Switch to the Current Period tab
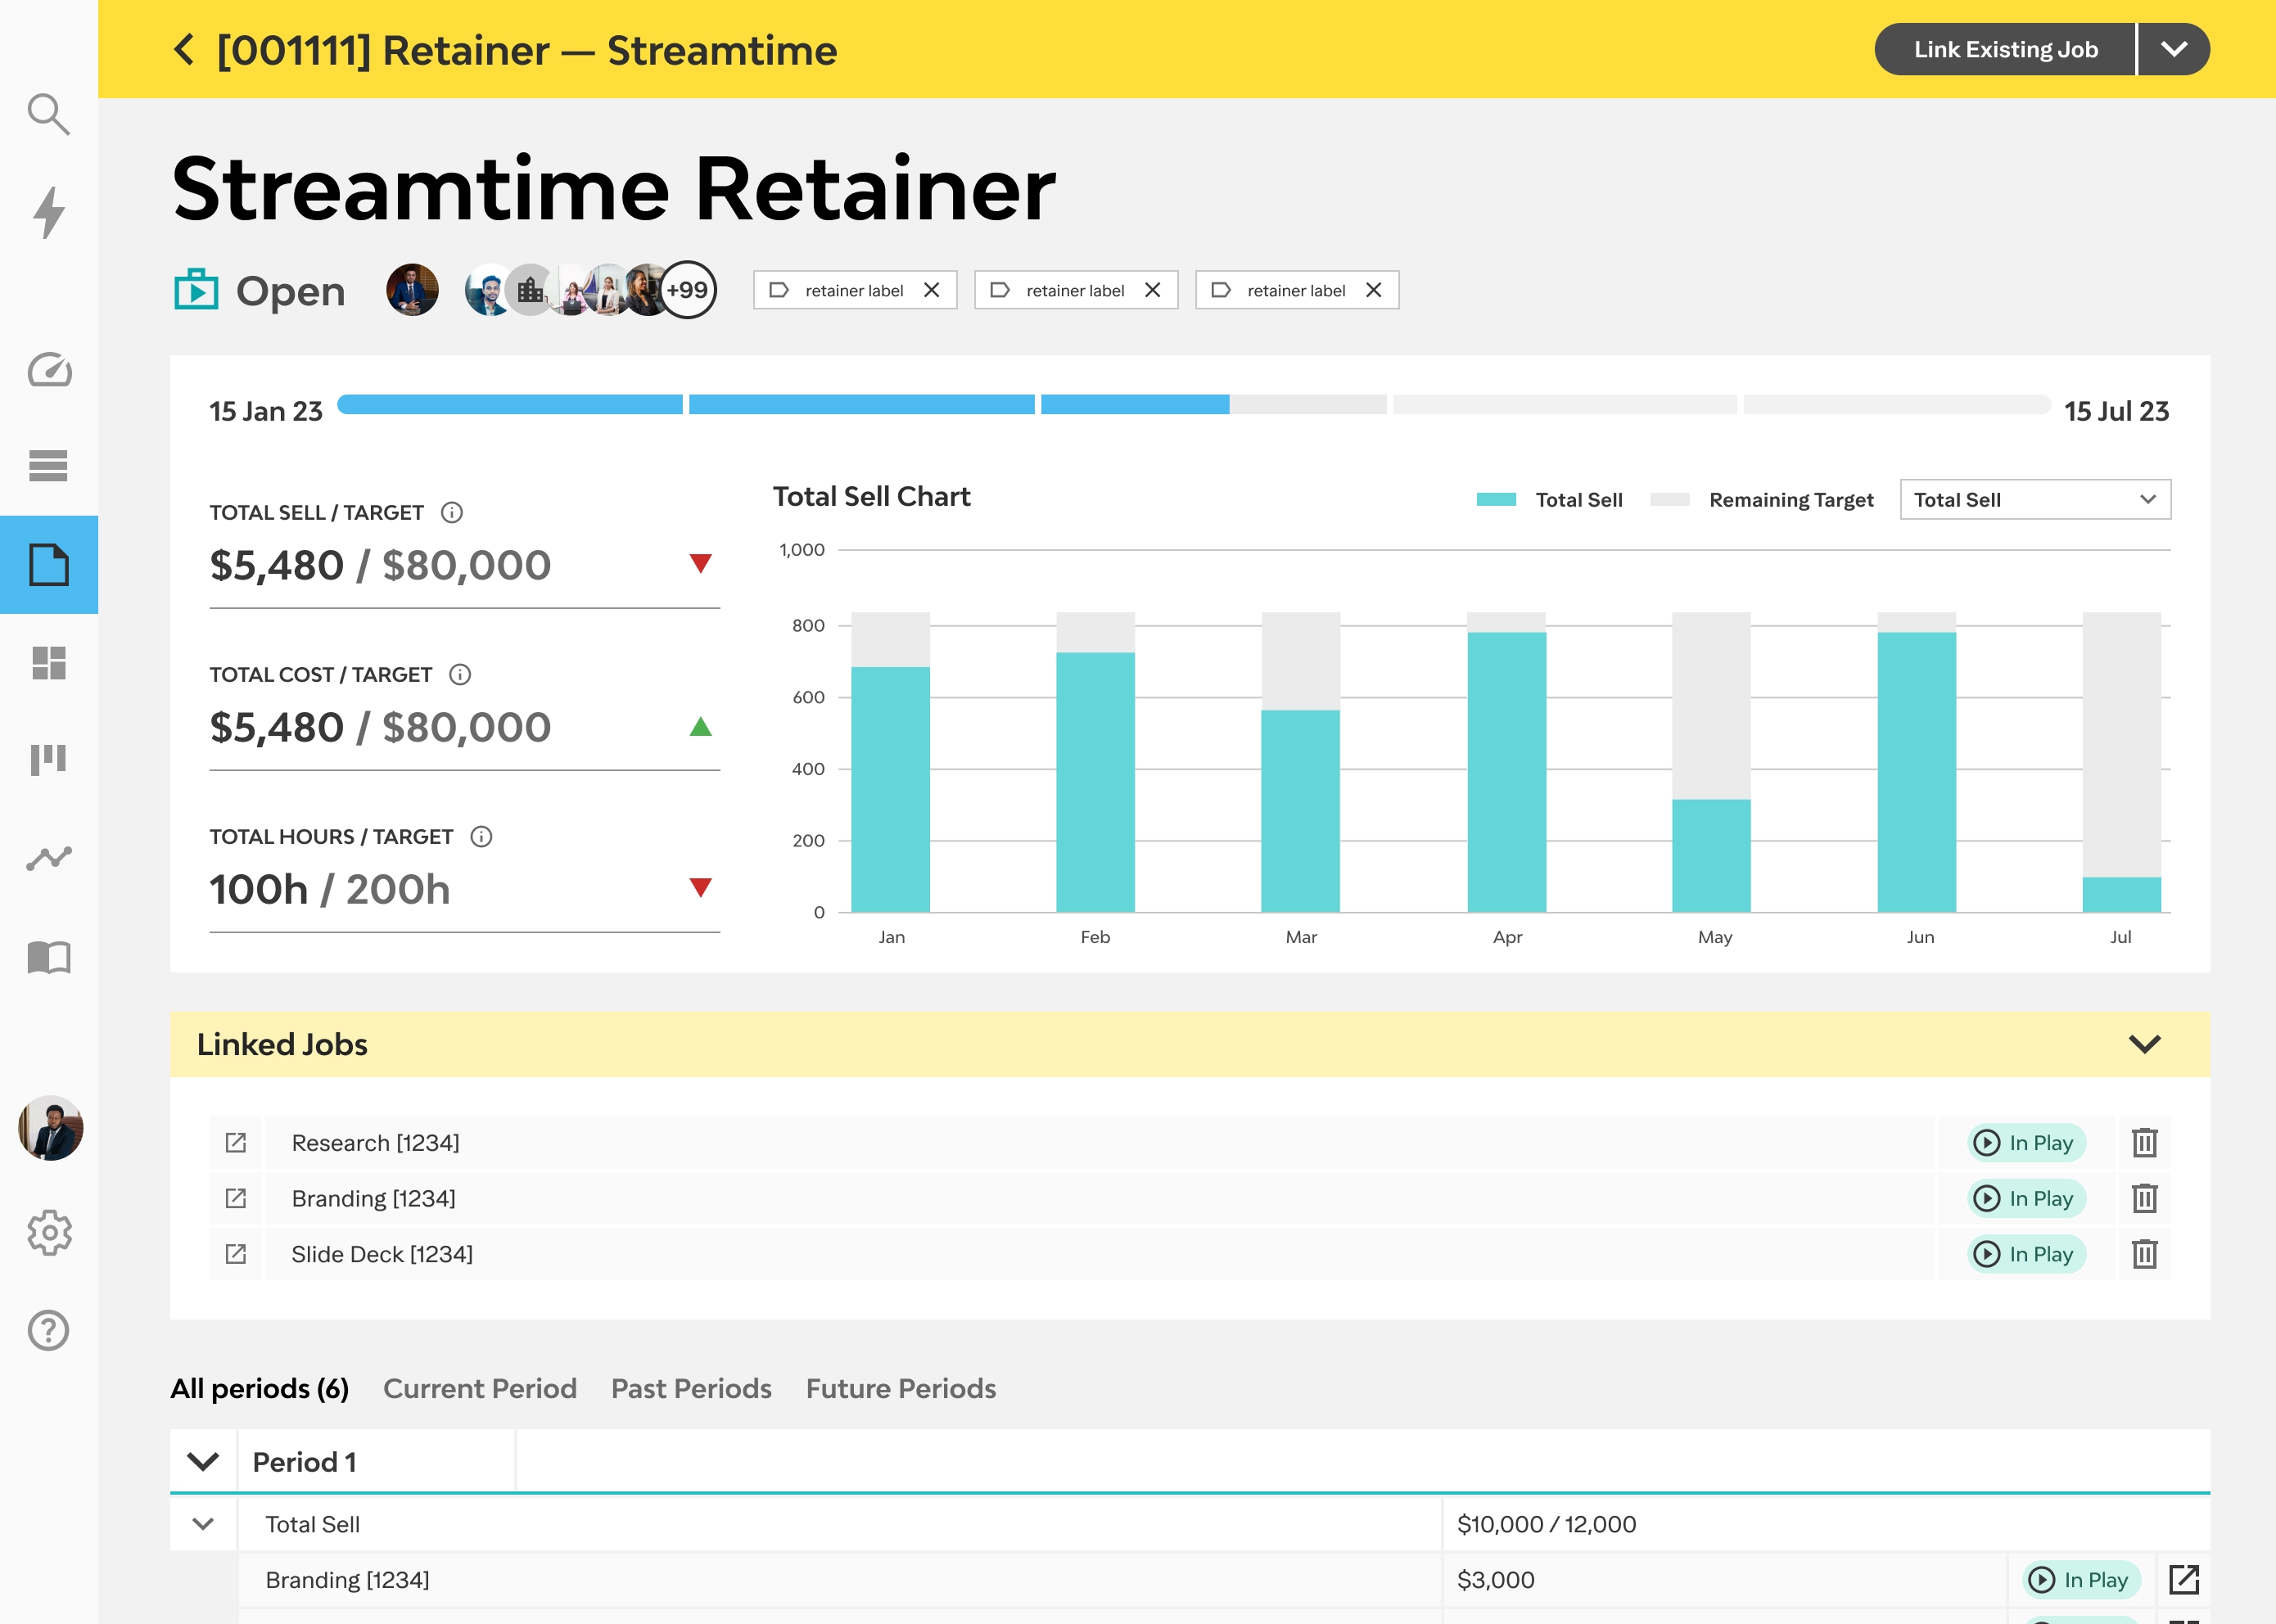 tap(480, 1389)
